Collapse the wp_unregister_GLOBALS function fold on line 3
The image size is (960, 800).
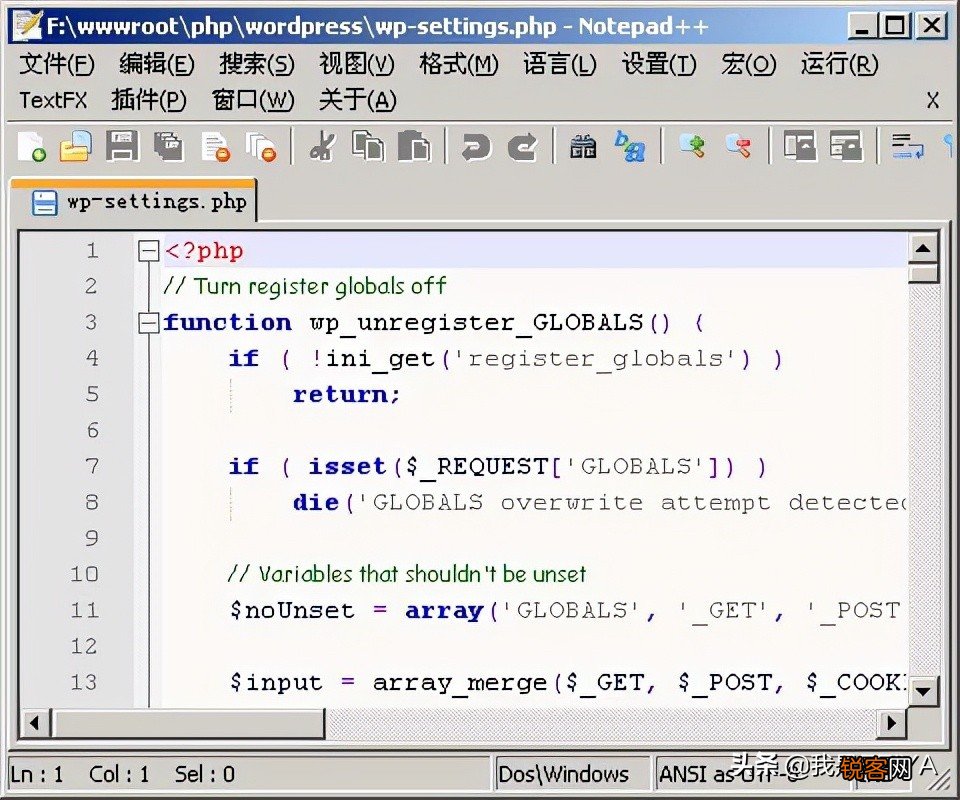(x=148, y=323)
